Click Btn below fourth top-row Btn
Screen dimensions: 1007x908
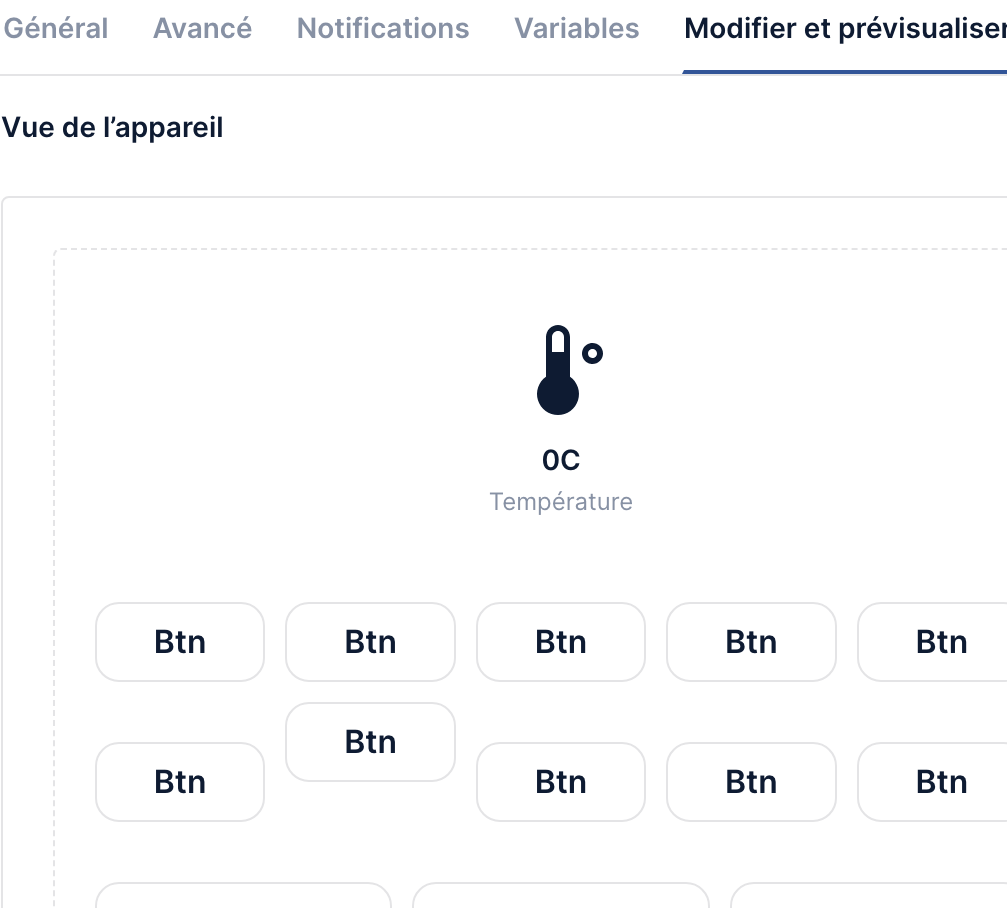click(x=751, y=781)
